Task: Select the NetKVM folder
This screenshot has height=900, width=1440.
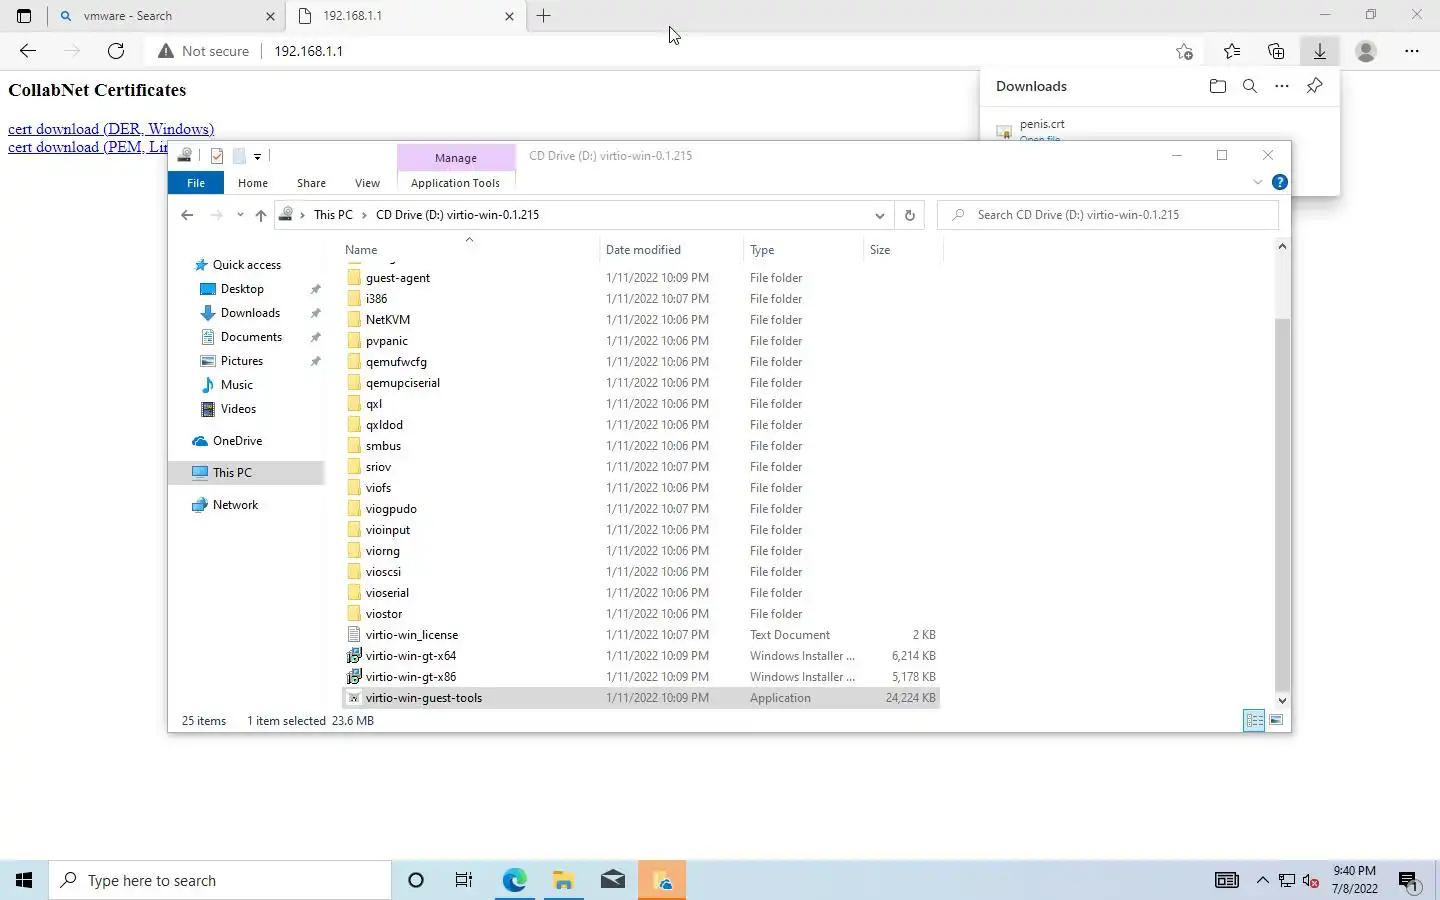Action: tap(388, 320)
